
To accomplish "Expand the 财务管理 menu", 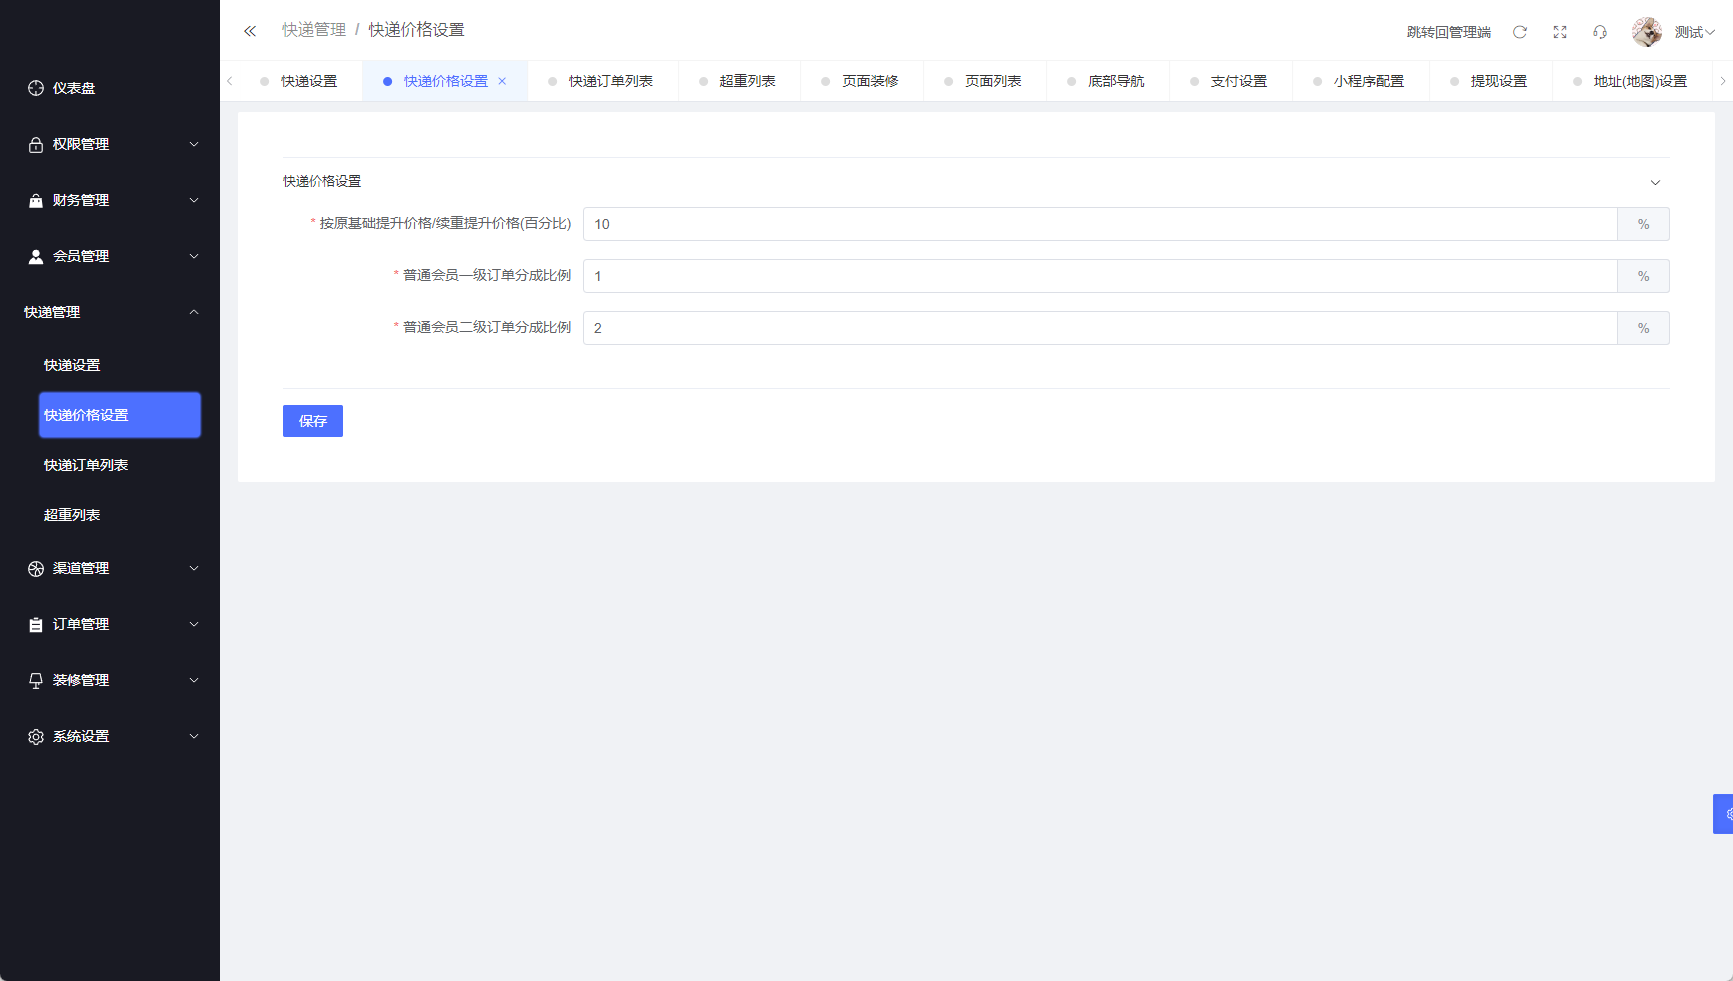I will coord(110,200).
